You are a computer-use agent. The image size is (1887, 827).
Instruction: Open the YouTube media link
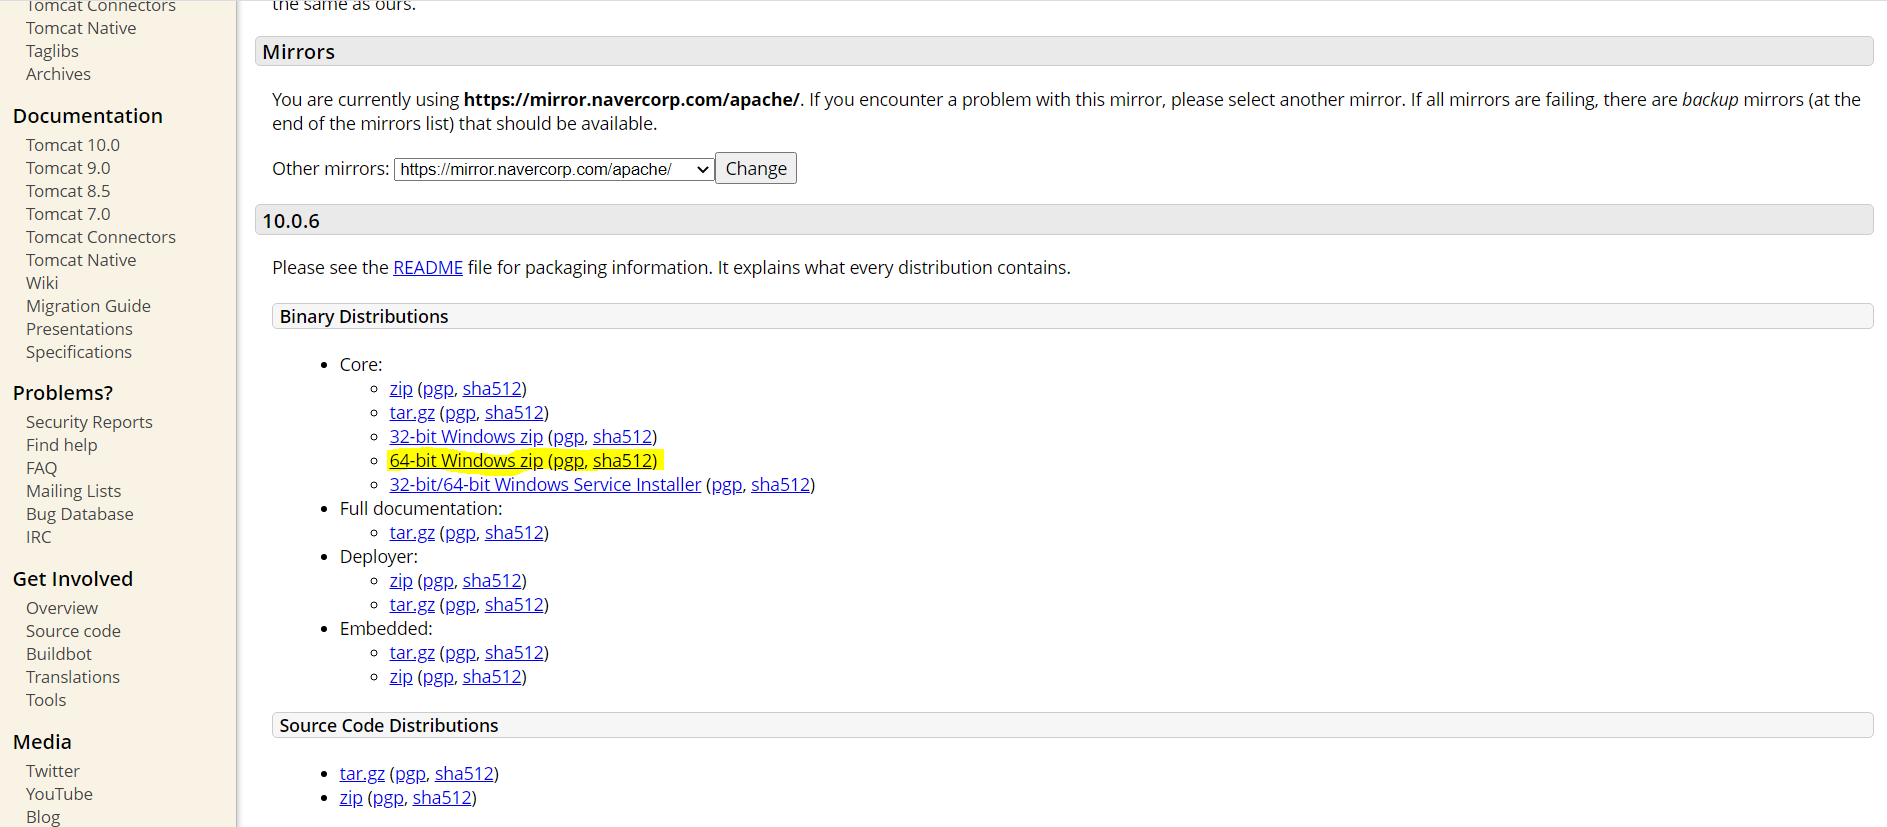click(59, 794)
